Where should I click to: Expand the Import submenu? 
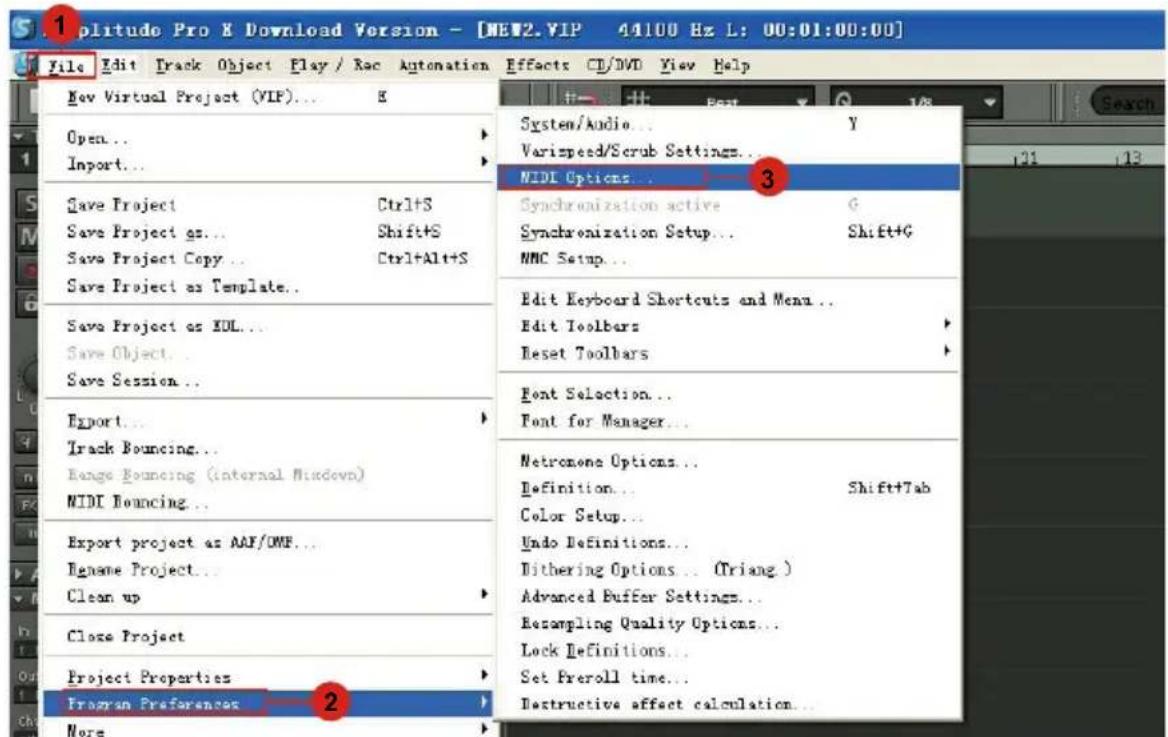[x=268, y=164]
